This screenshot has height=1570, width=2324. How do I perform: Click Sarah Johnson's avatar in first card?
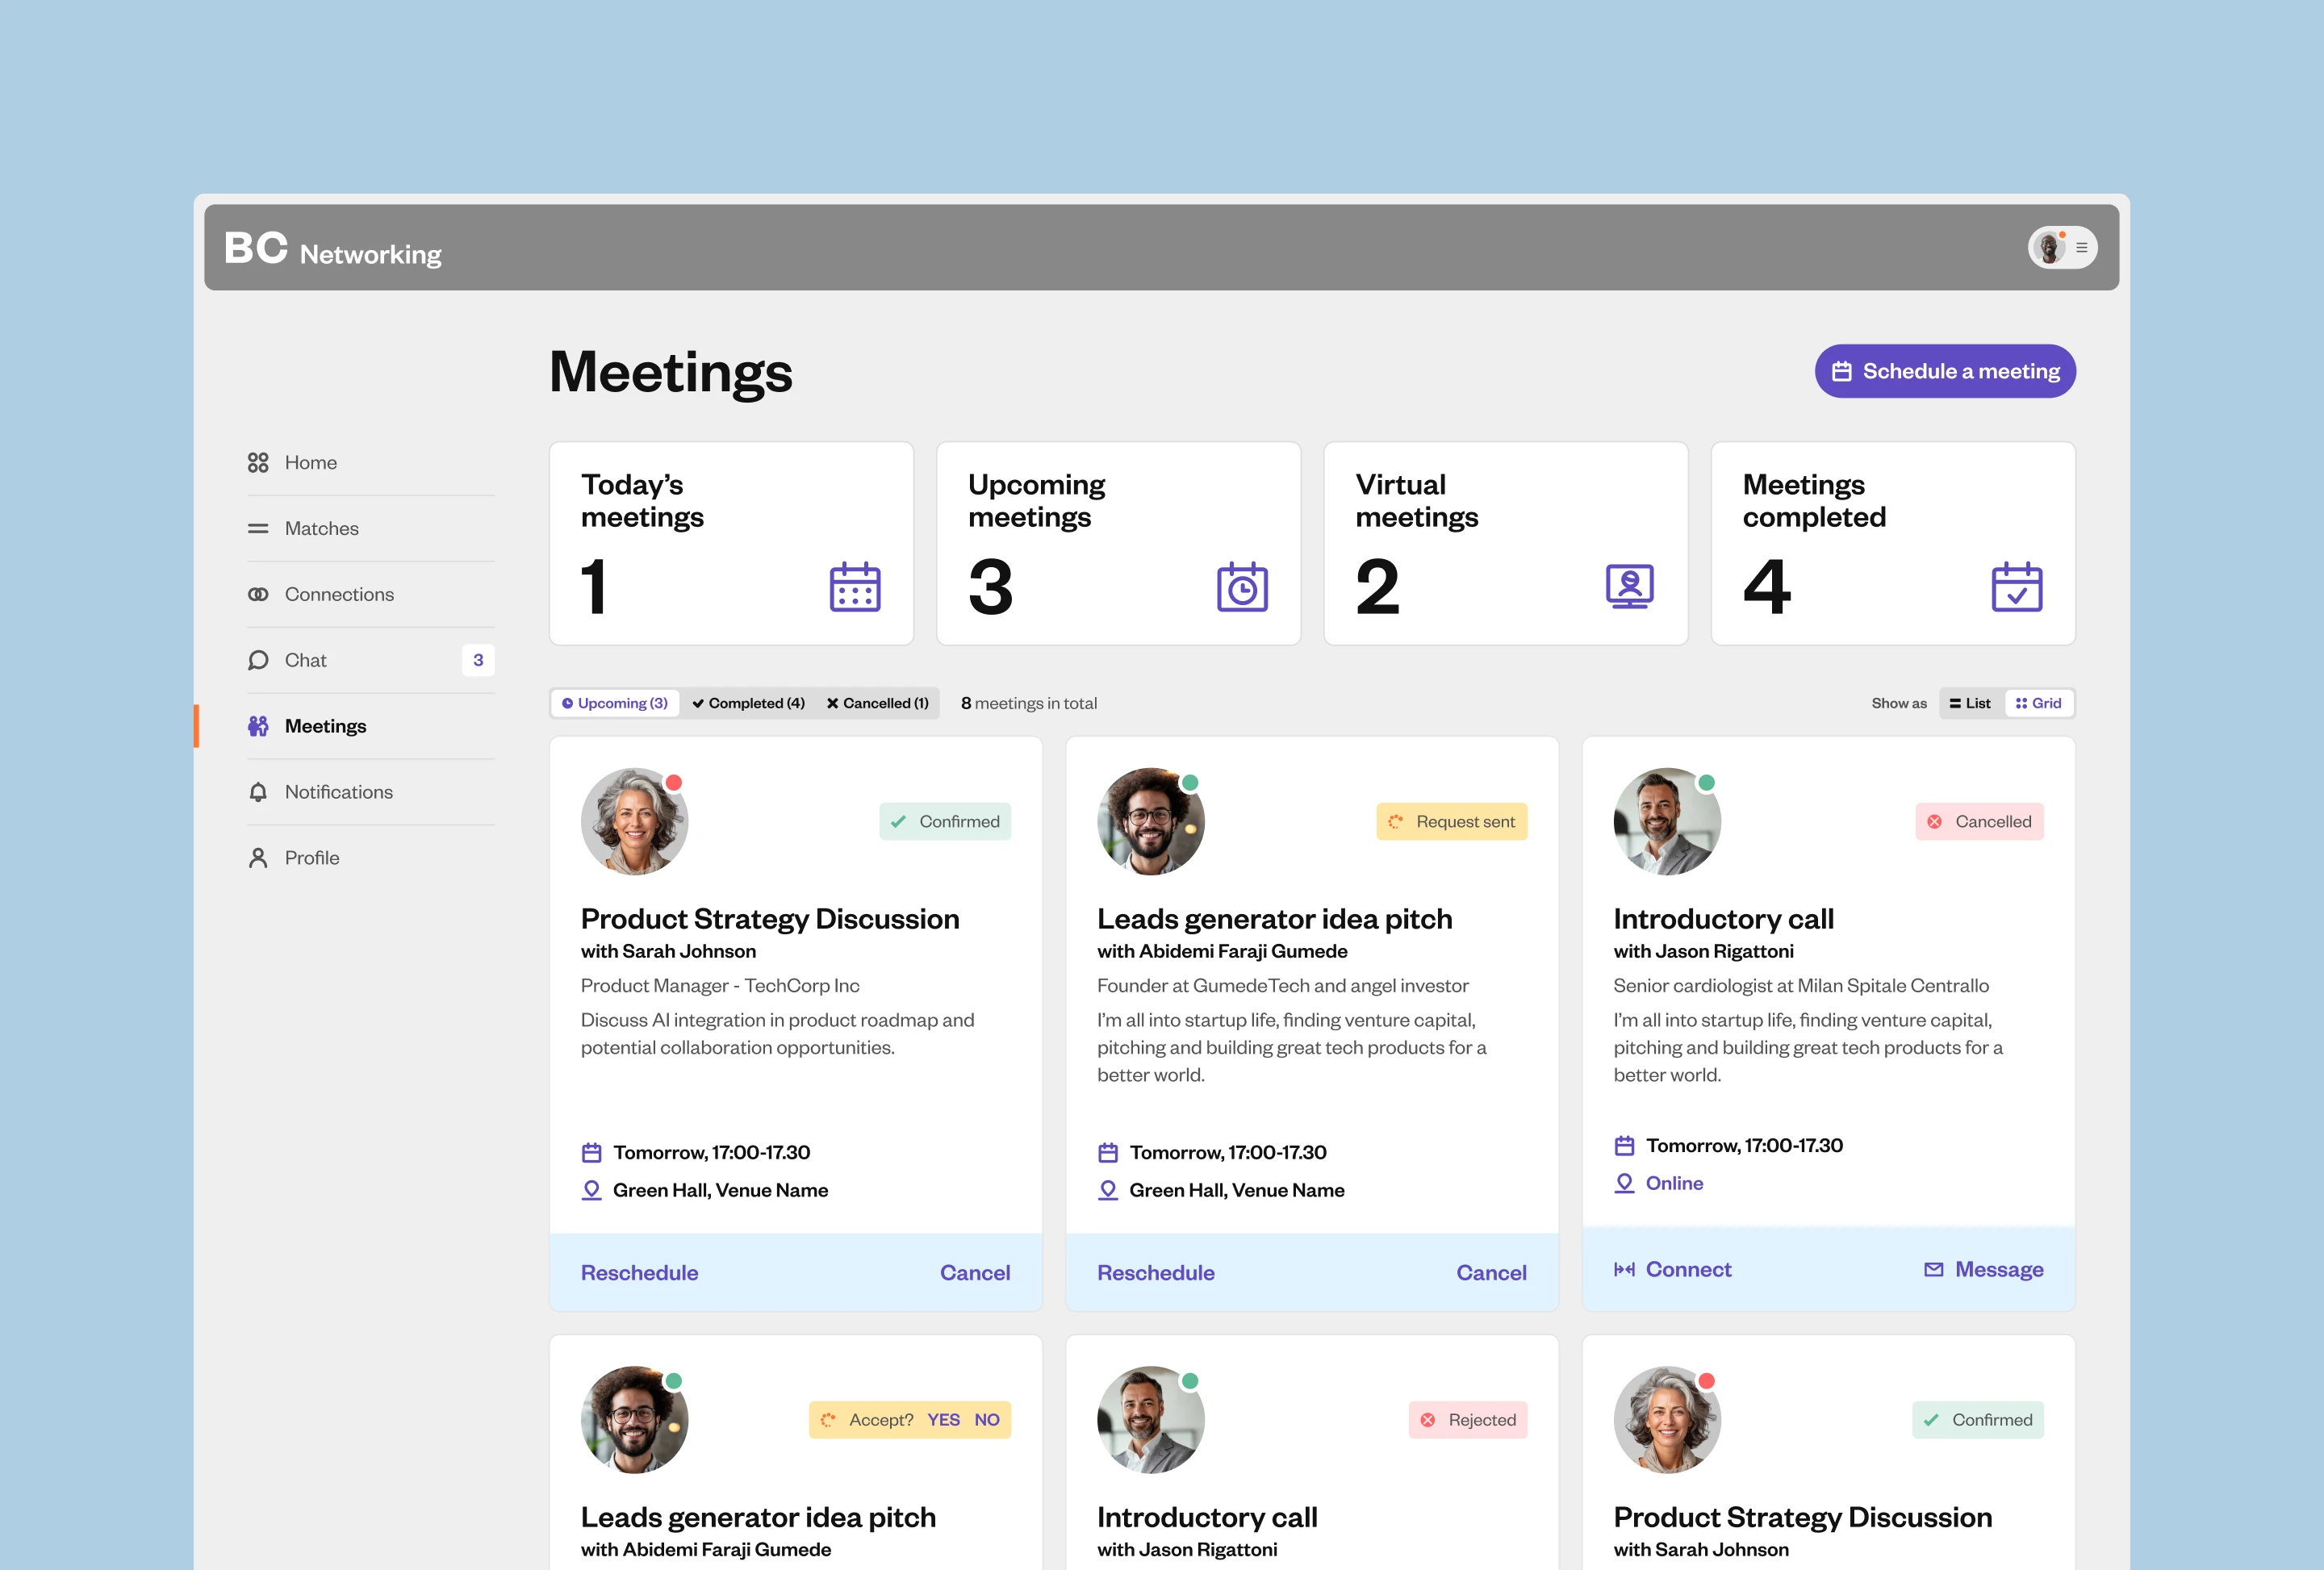click(634, 822)
